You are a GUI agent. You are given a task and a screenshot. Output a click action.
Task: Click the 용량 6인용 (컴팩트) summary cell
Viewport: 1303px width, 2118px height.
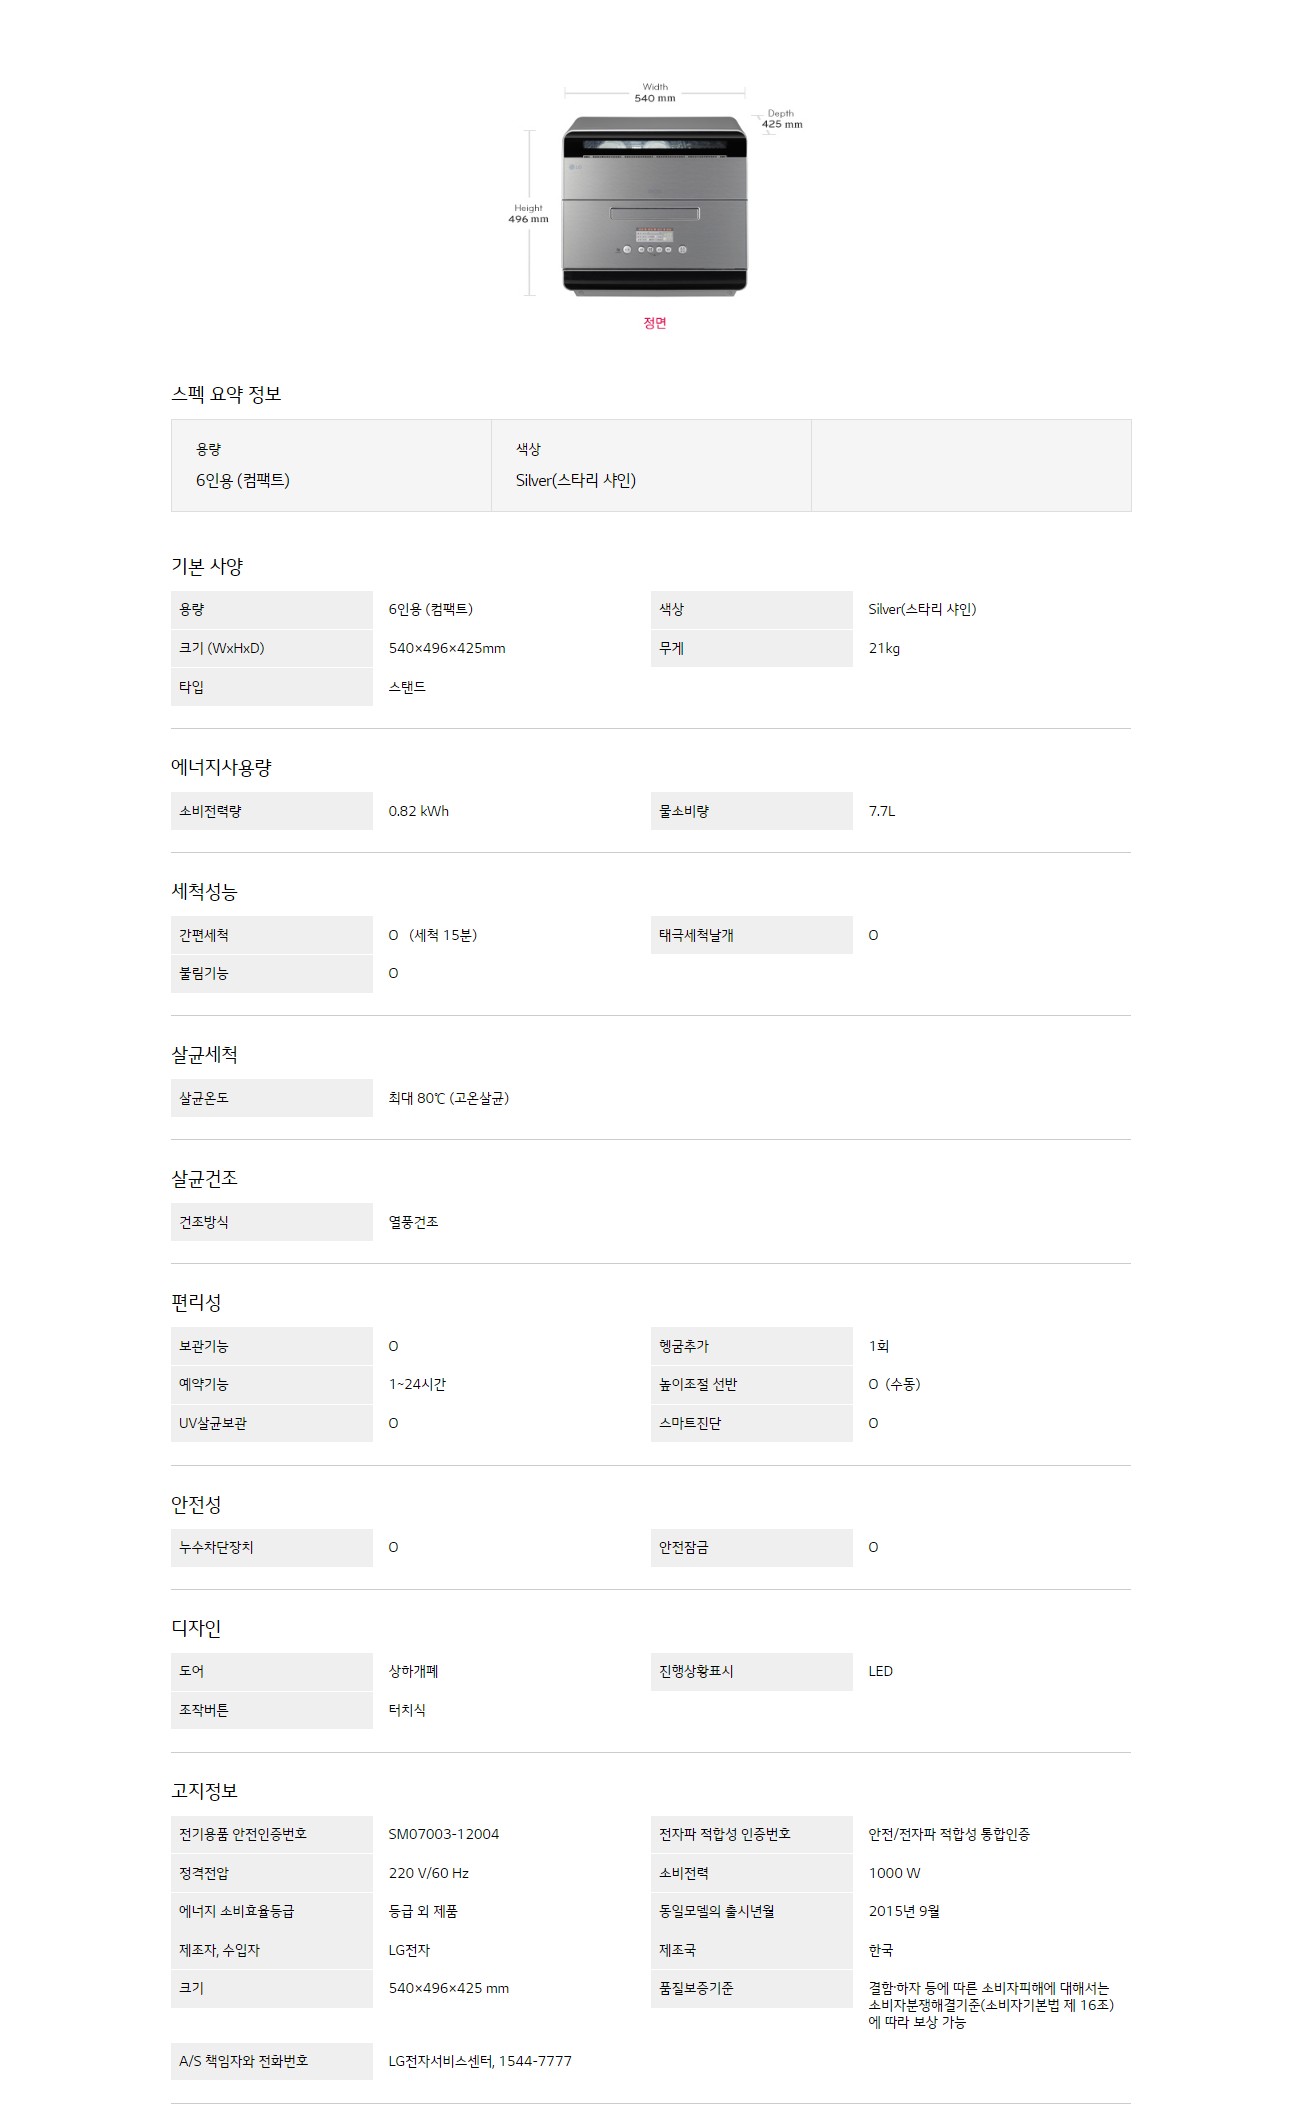pos(331,466)
